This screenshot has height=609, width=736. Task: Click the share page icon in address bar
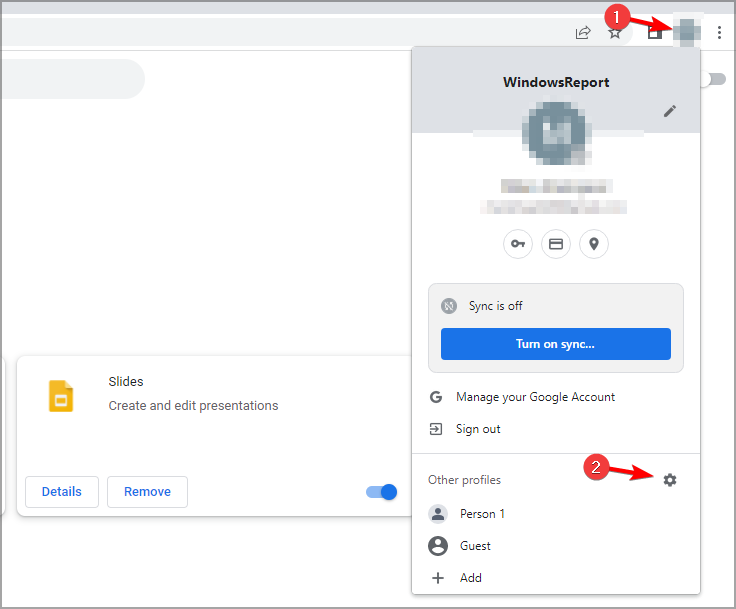[x=583, y=32]
